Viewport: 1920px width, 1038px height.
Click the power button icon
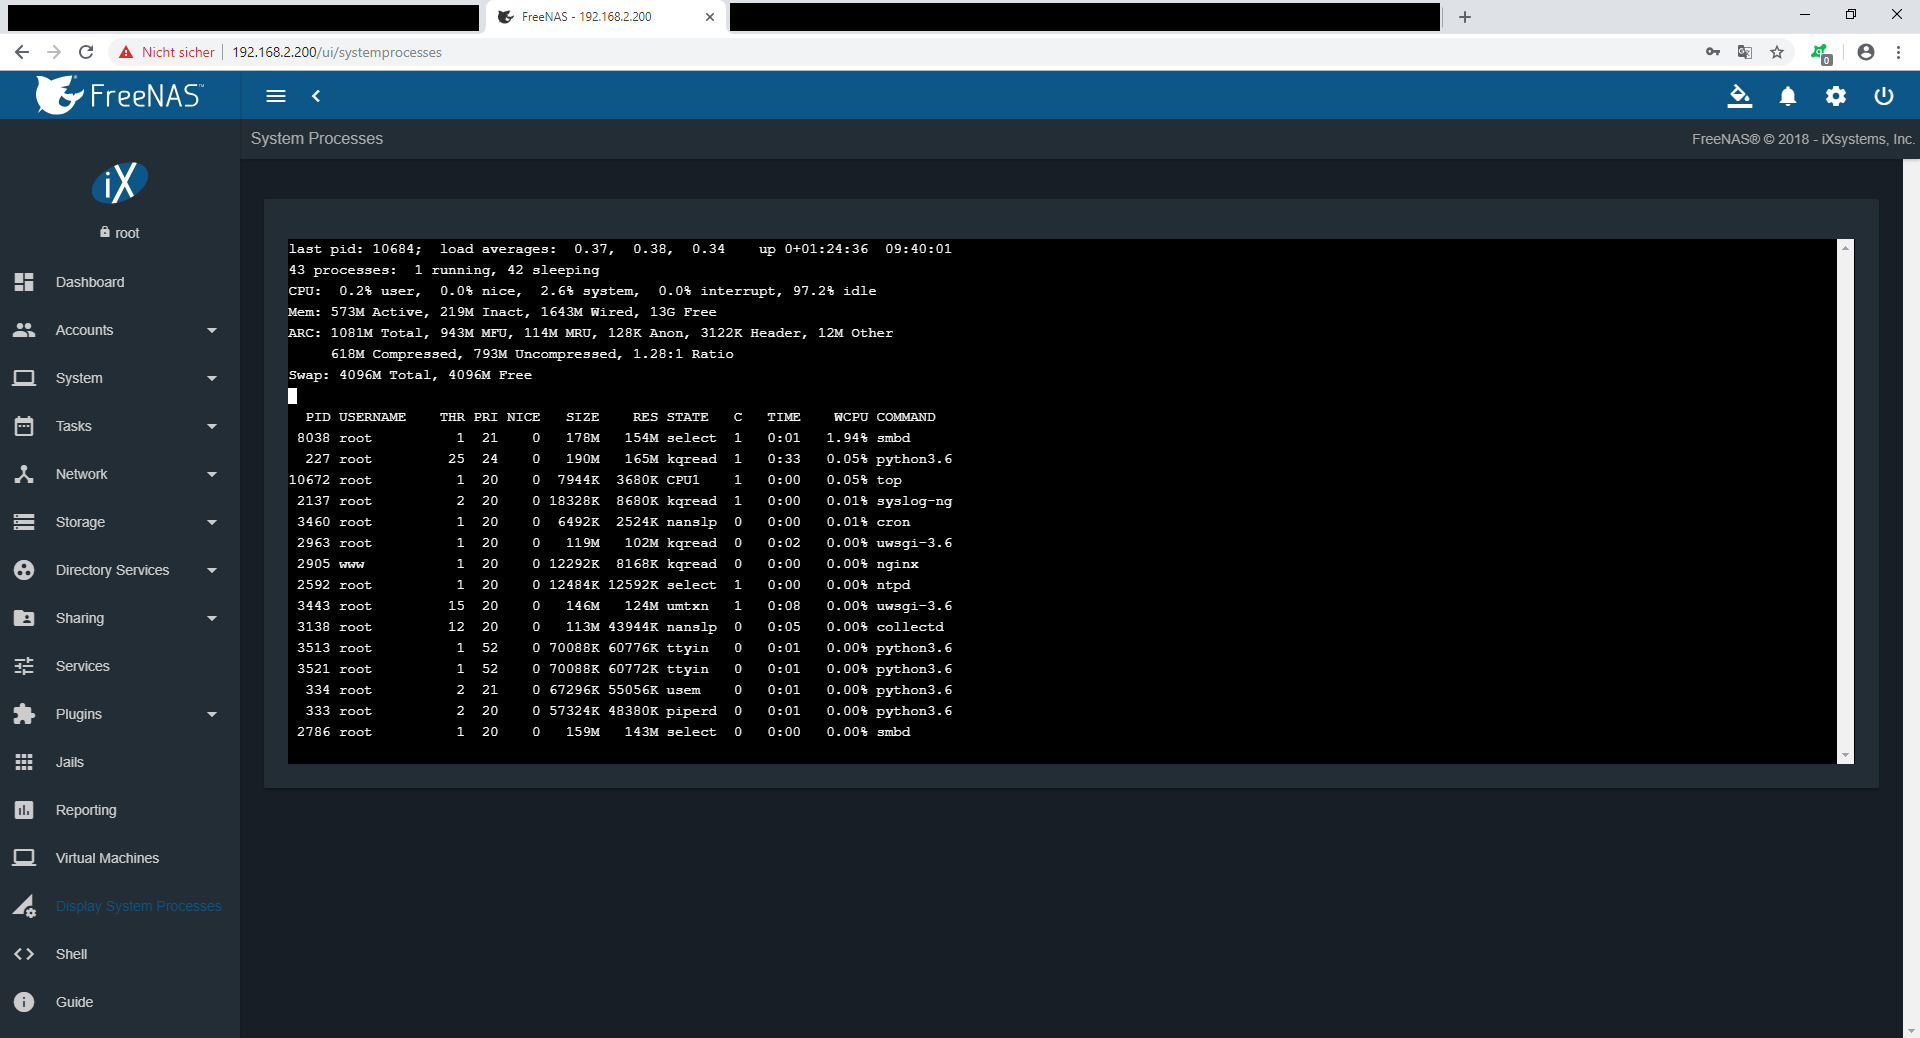click(1883, 96)
